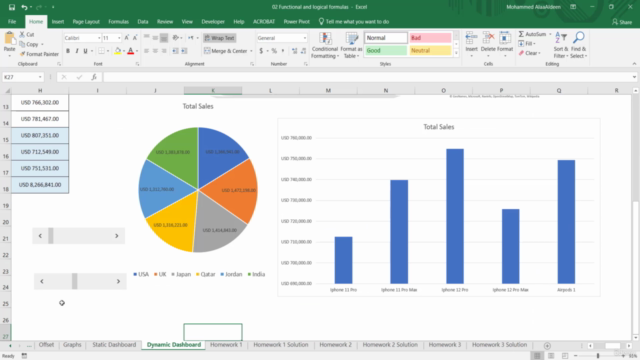Click the Insert Function fx icon
Viewport: 640px width, 360px height.
[x=94, y=77]
